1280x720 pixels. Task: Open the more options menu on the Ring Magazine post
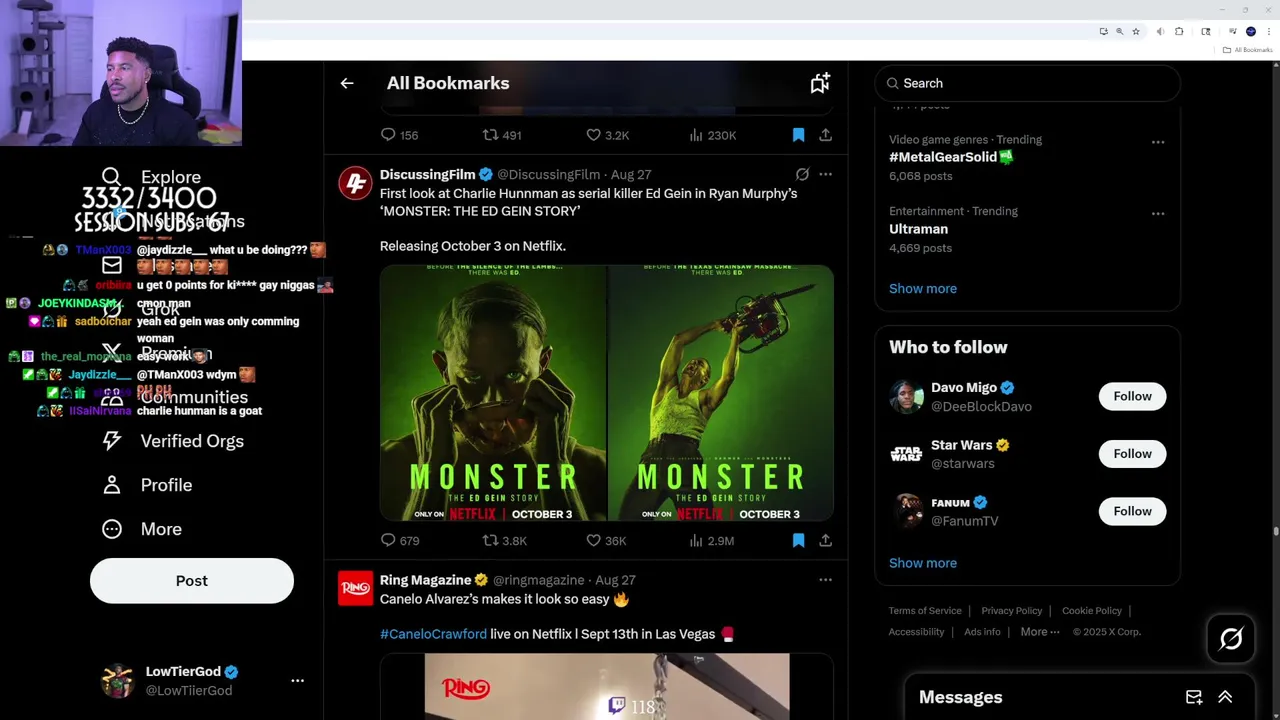click(x=825, y=580)
